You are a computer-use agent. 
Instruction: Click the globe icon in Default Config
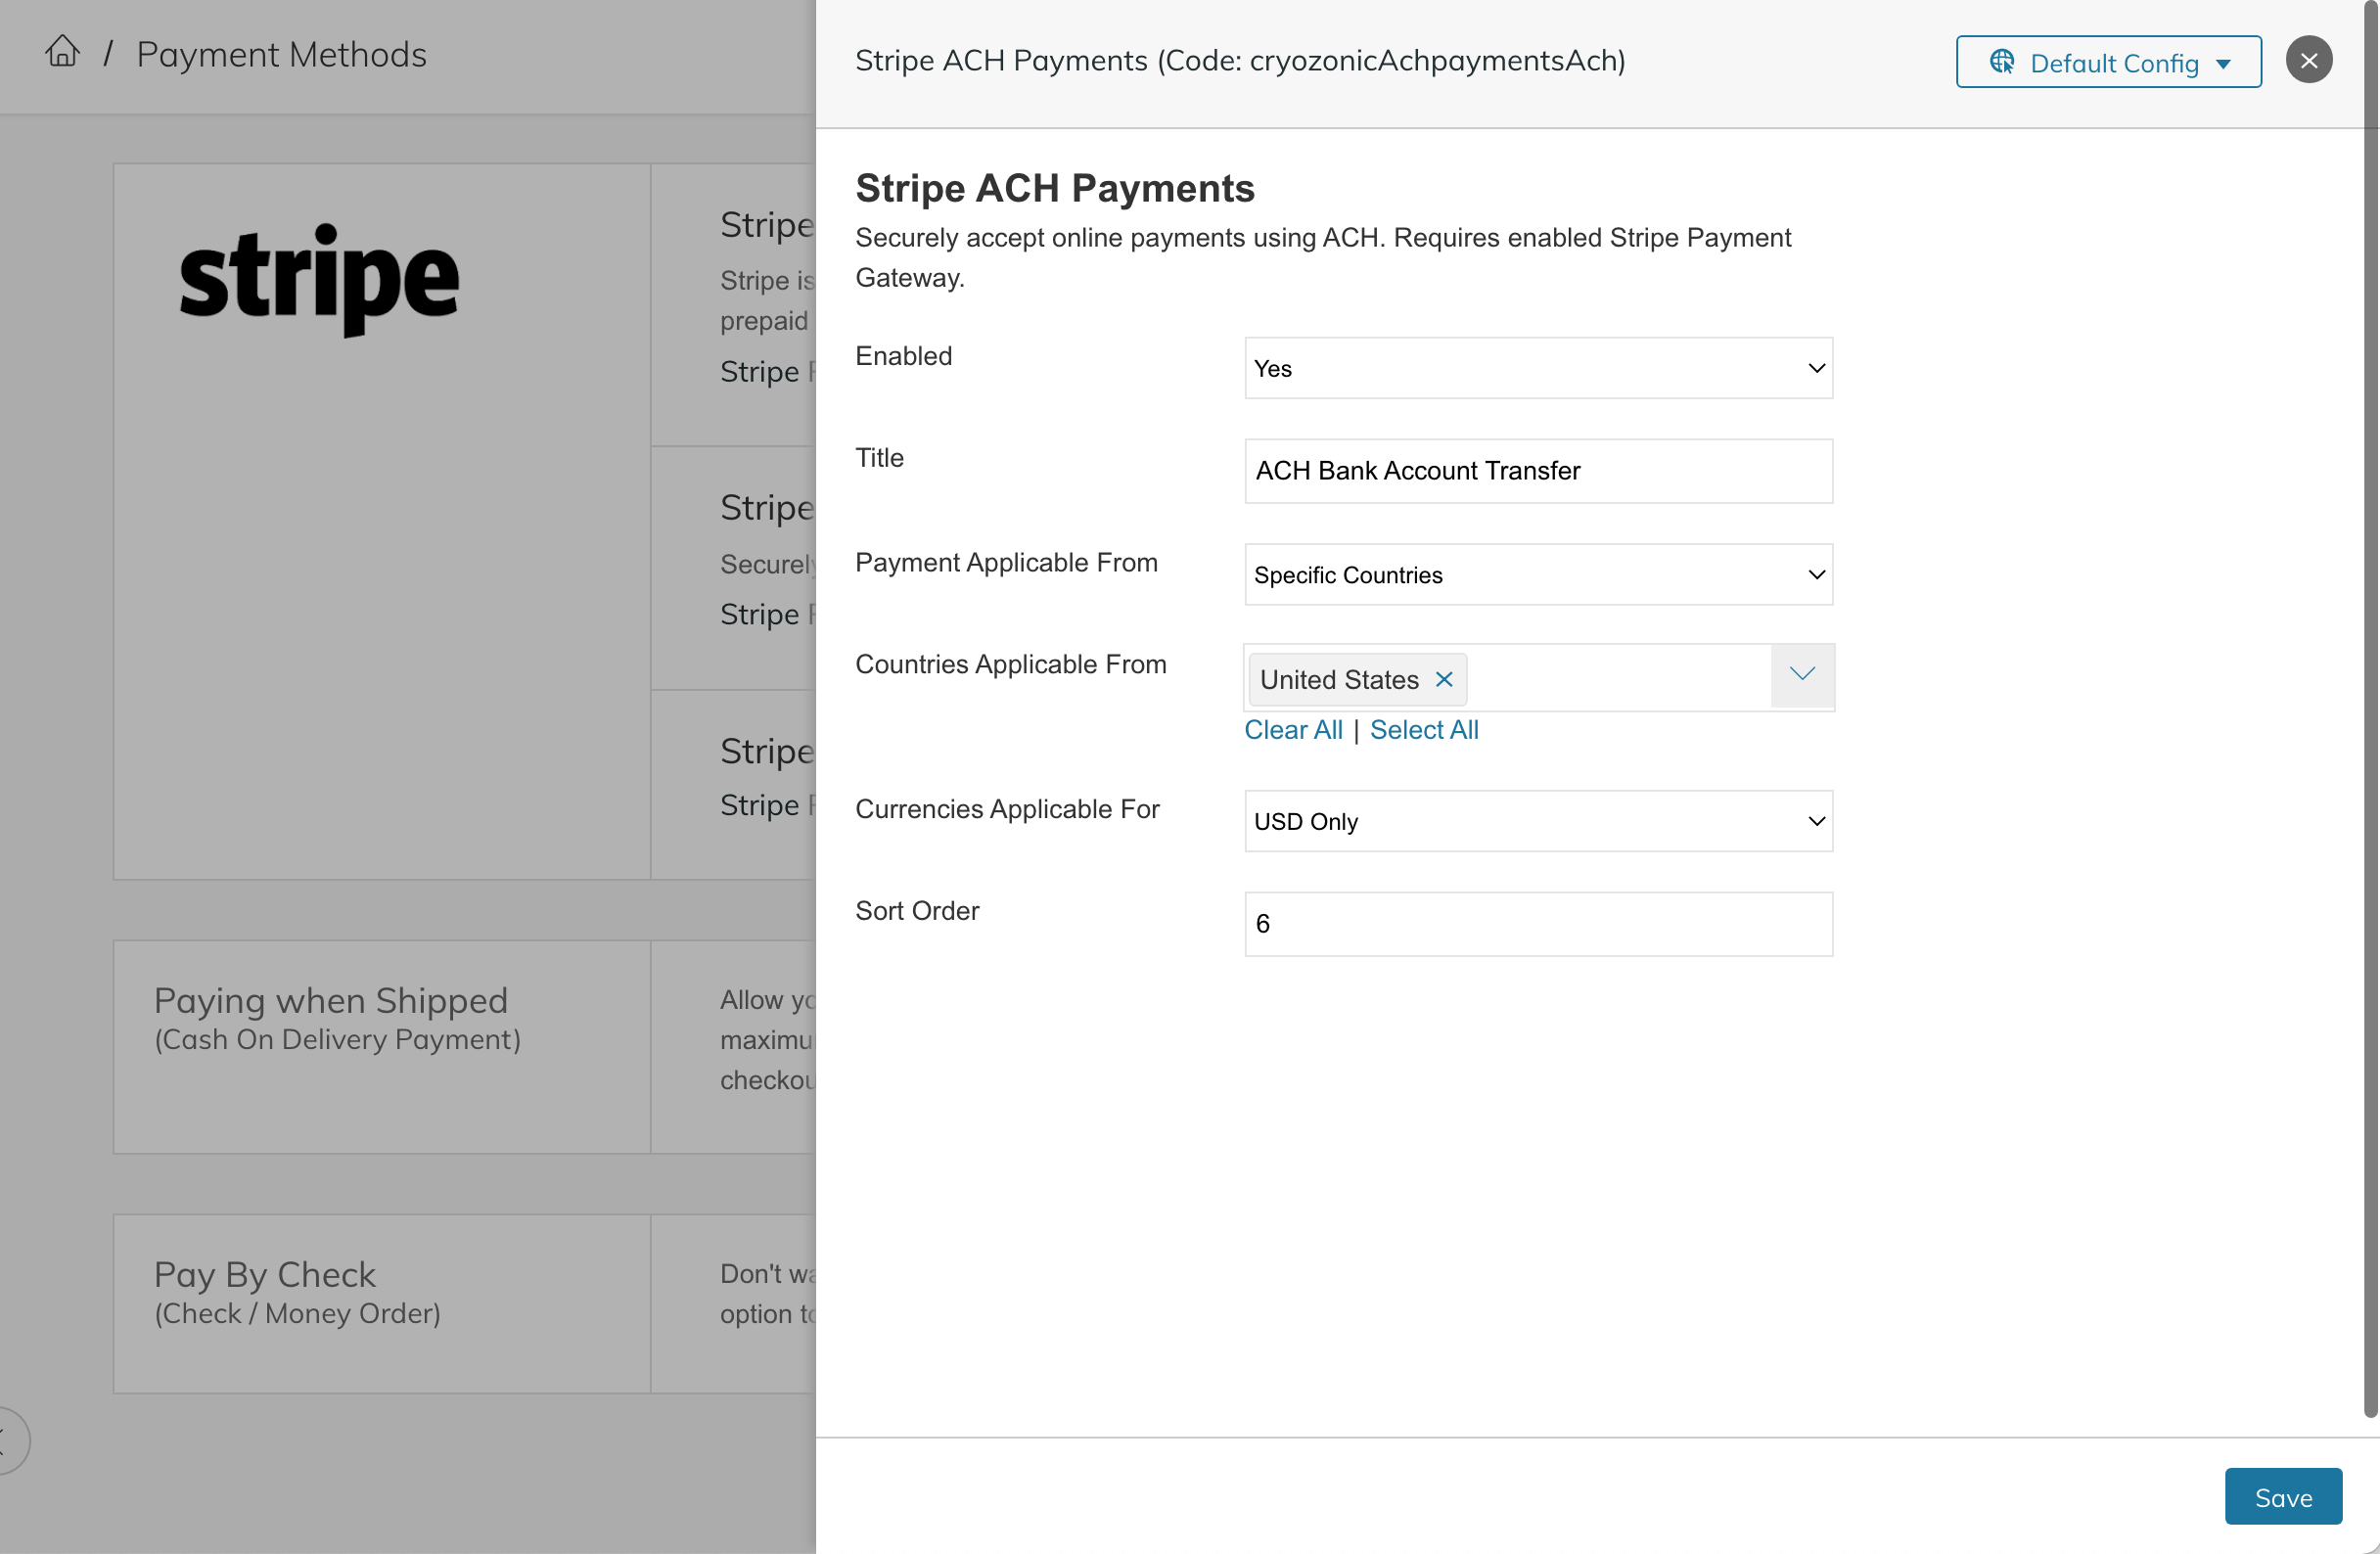(x=2001, y=62)
